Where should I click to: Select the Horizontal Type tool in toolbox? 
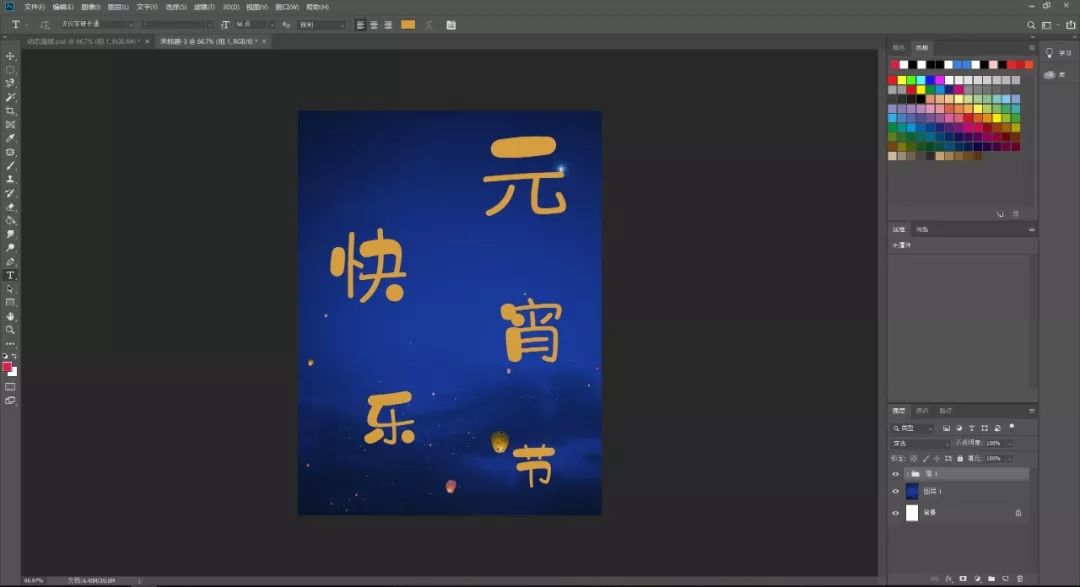tap(11, 275)
